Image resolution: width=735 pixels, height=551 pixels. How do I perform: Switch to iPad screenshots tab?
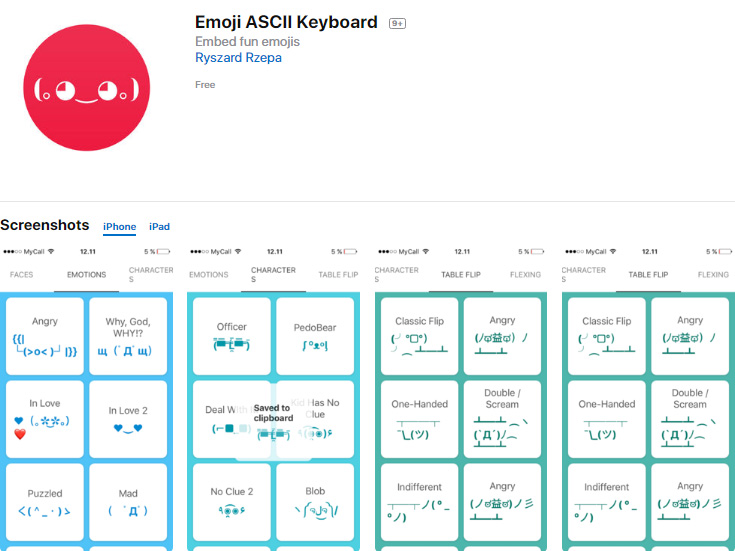159,227
